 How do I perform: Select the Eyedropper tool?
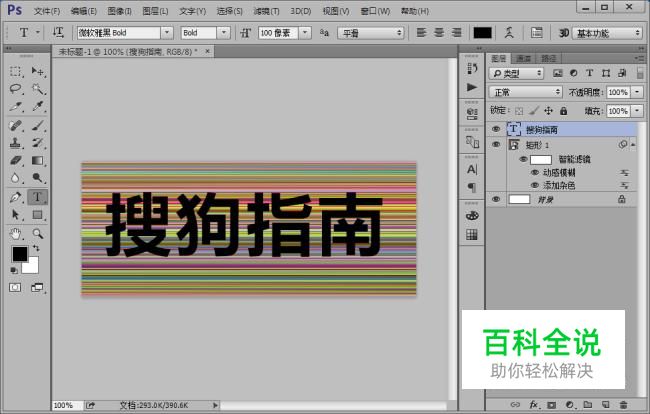[38, 106]
